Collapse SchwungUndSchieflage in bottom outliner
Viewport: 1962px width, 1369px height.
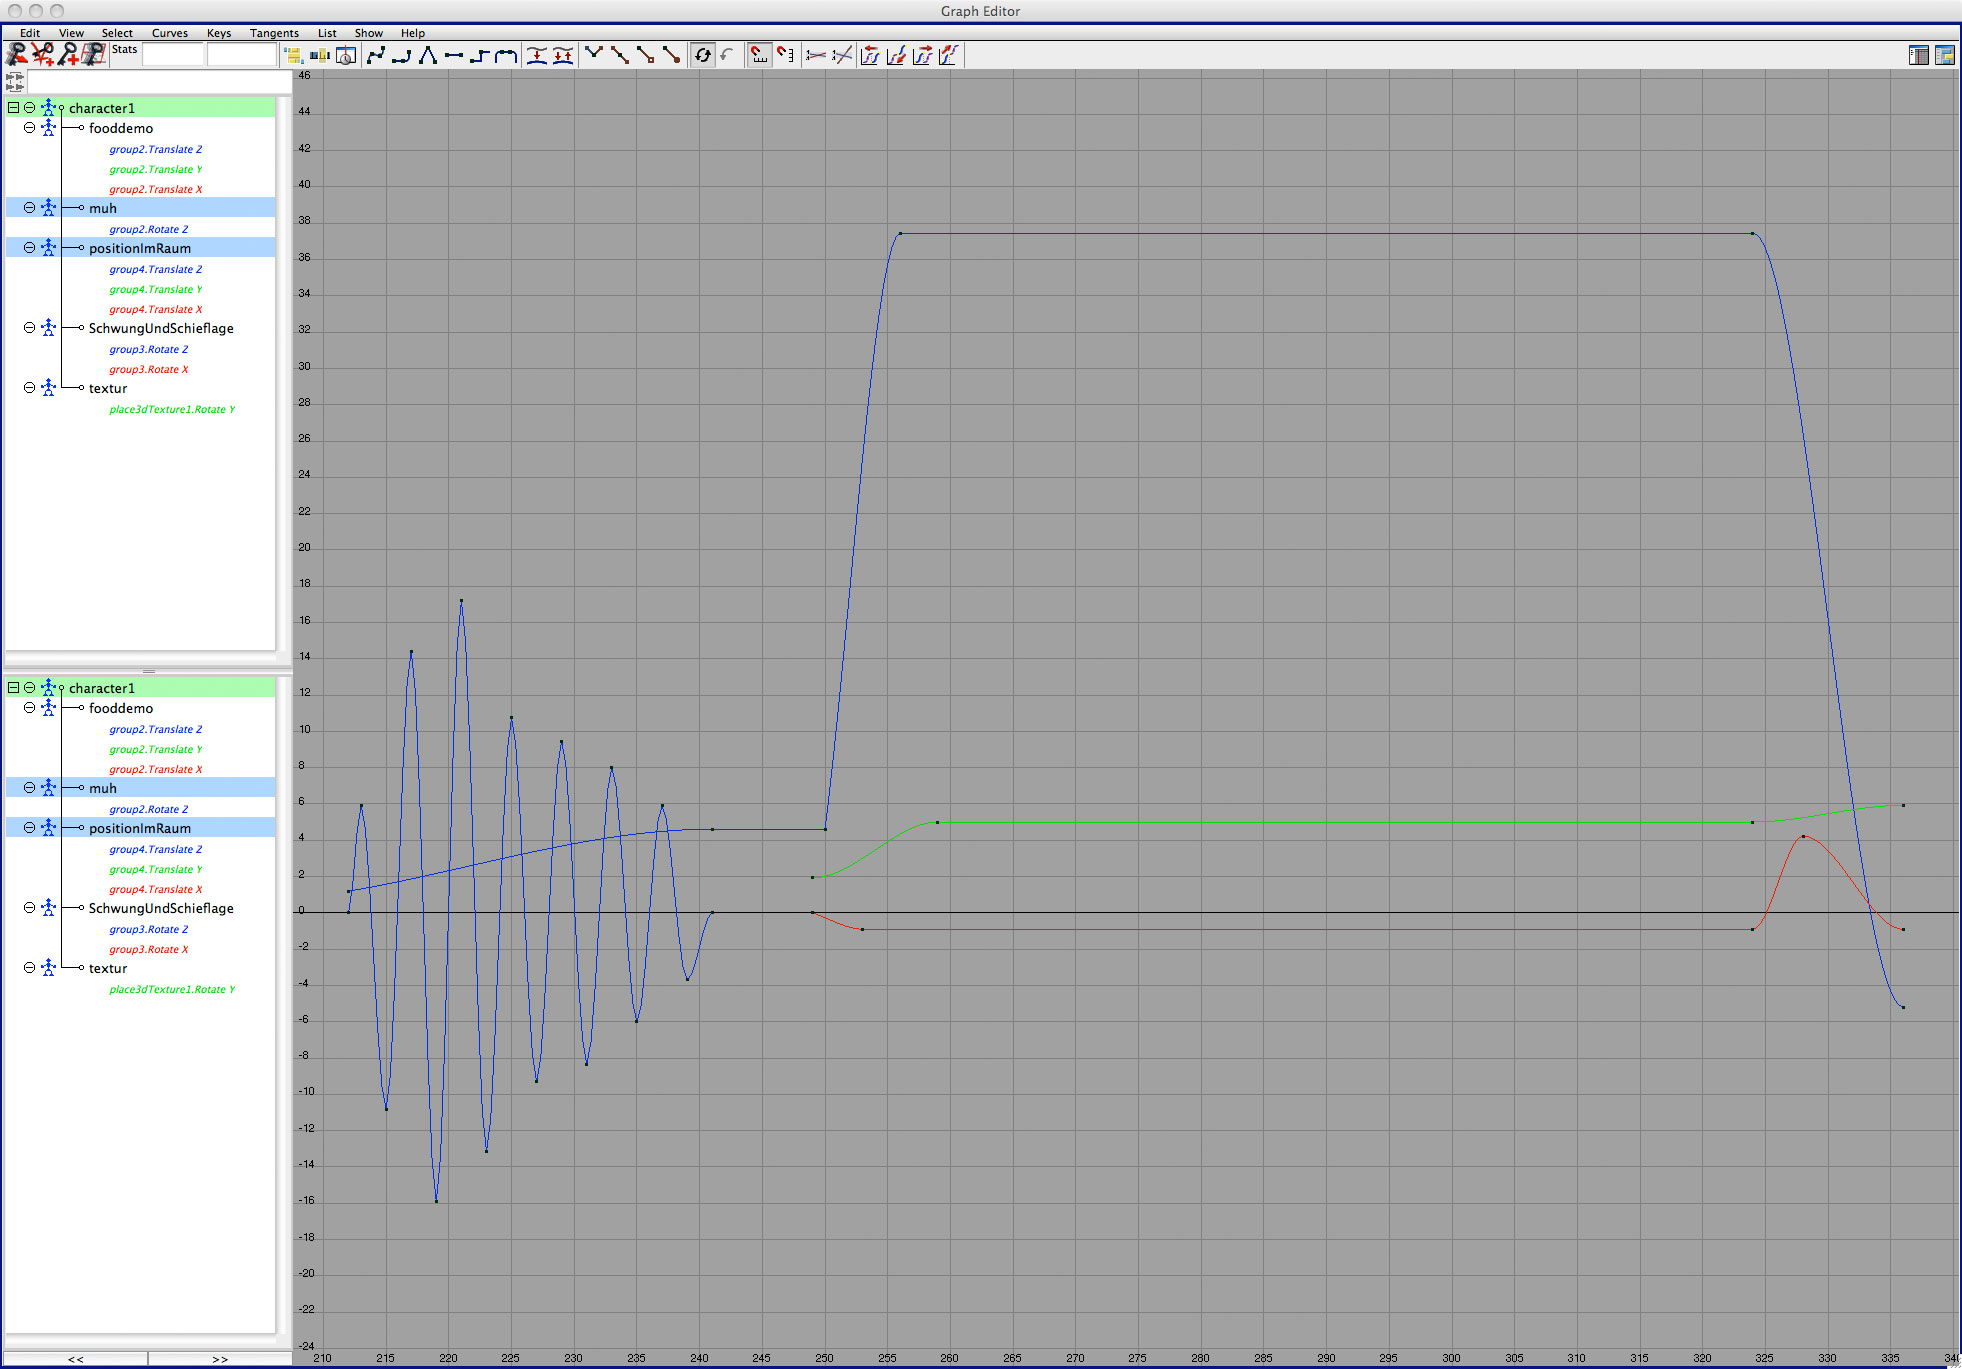pos(29,908)
